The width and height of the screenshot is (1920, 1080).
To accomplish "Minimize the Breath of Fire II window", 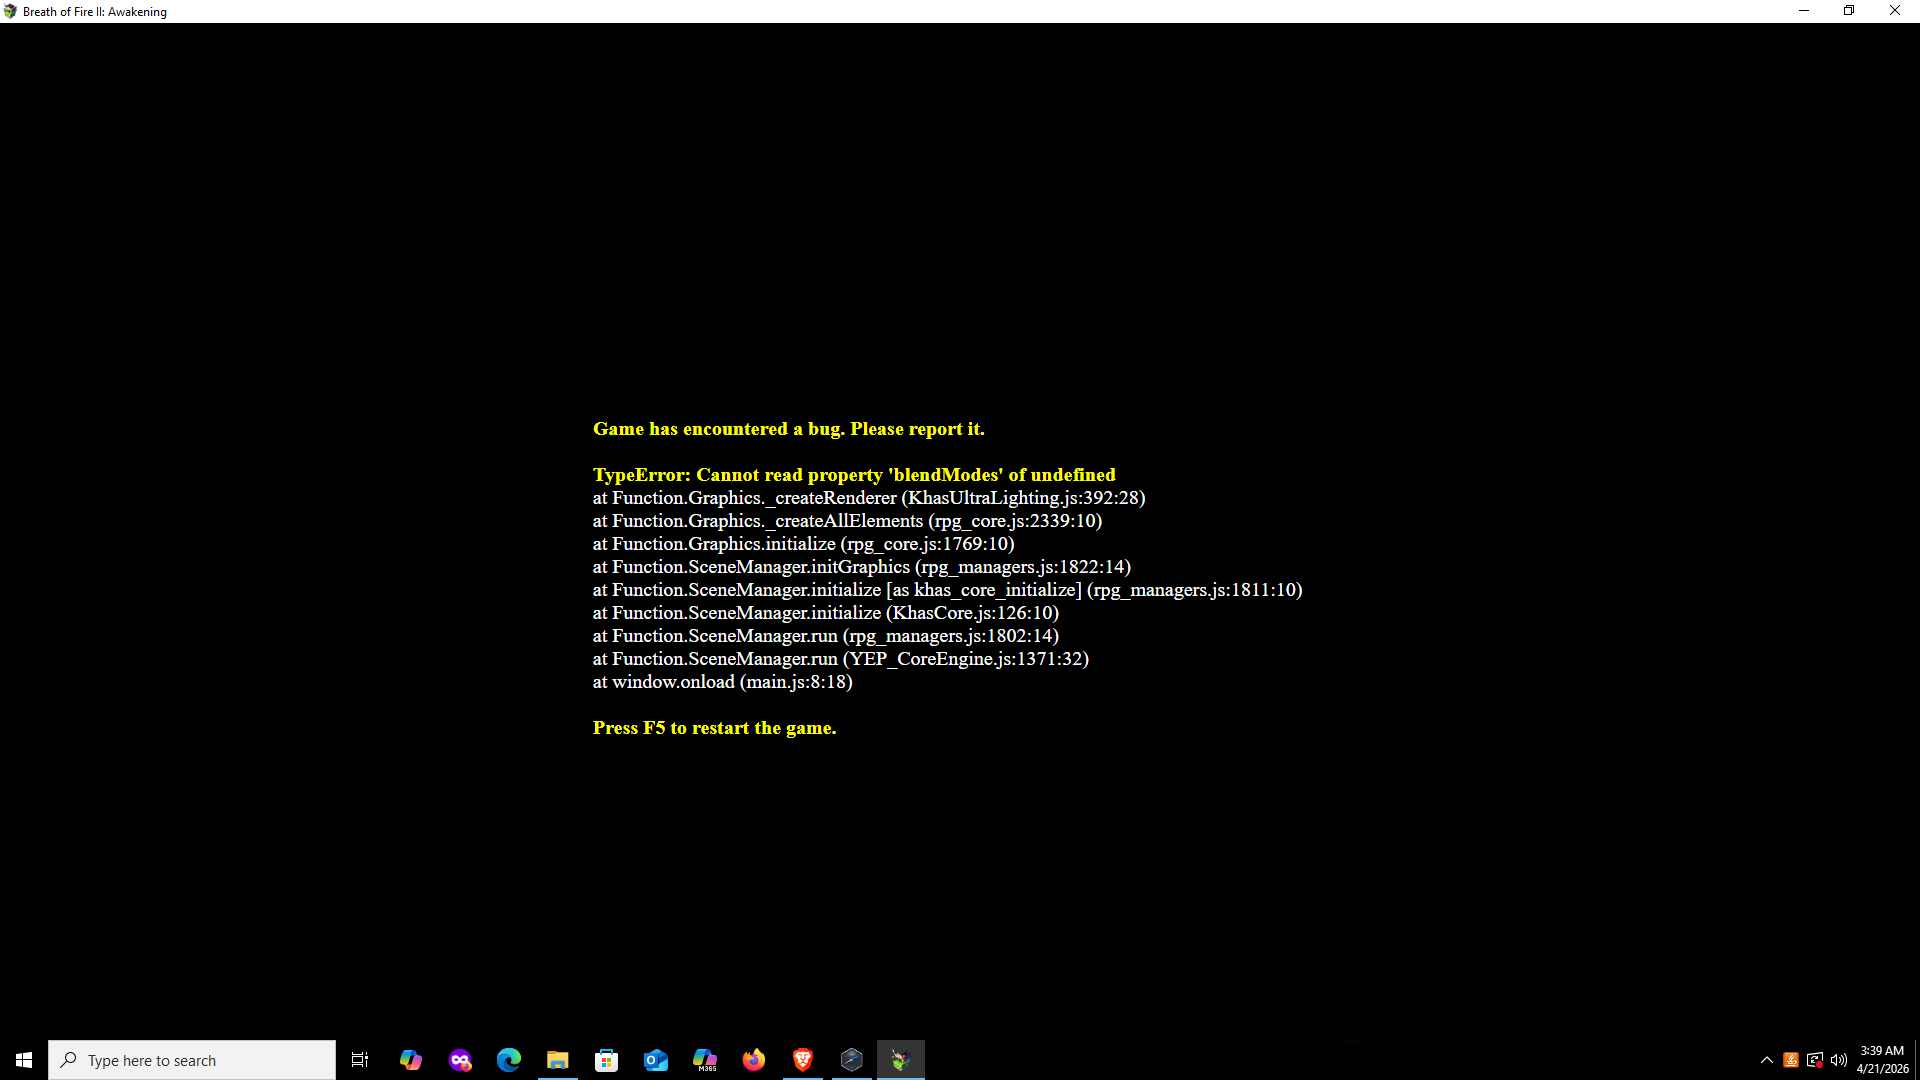I will tap(1804, 11).
